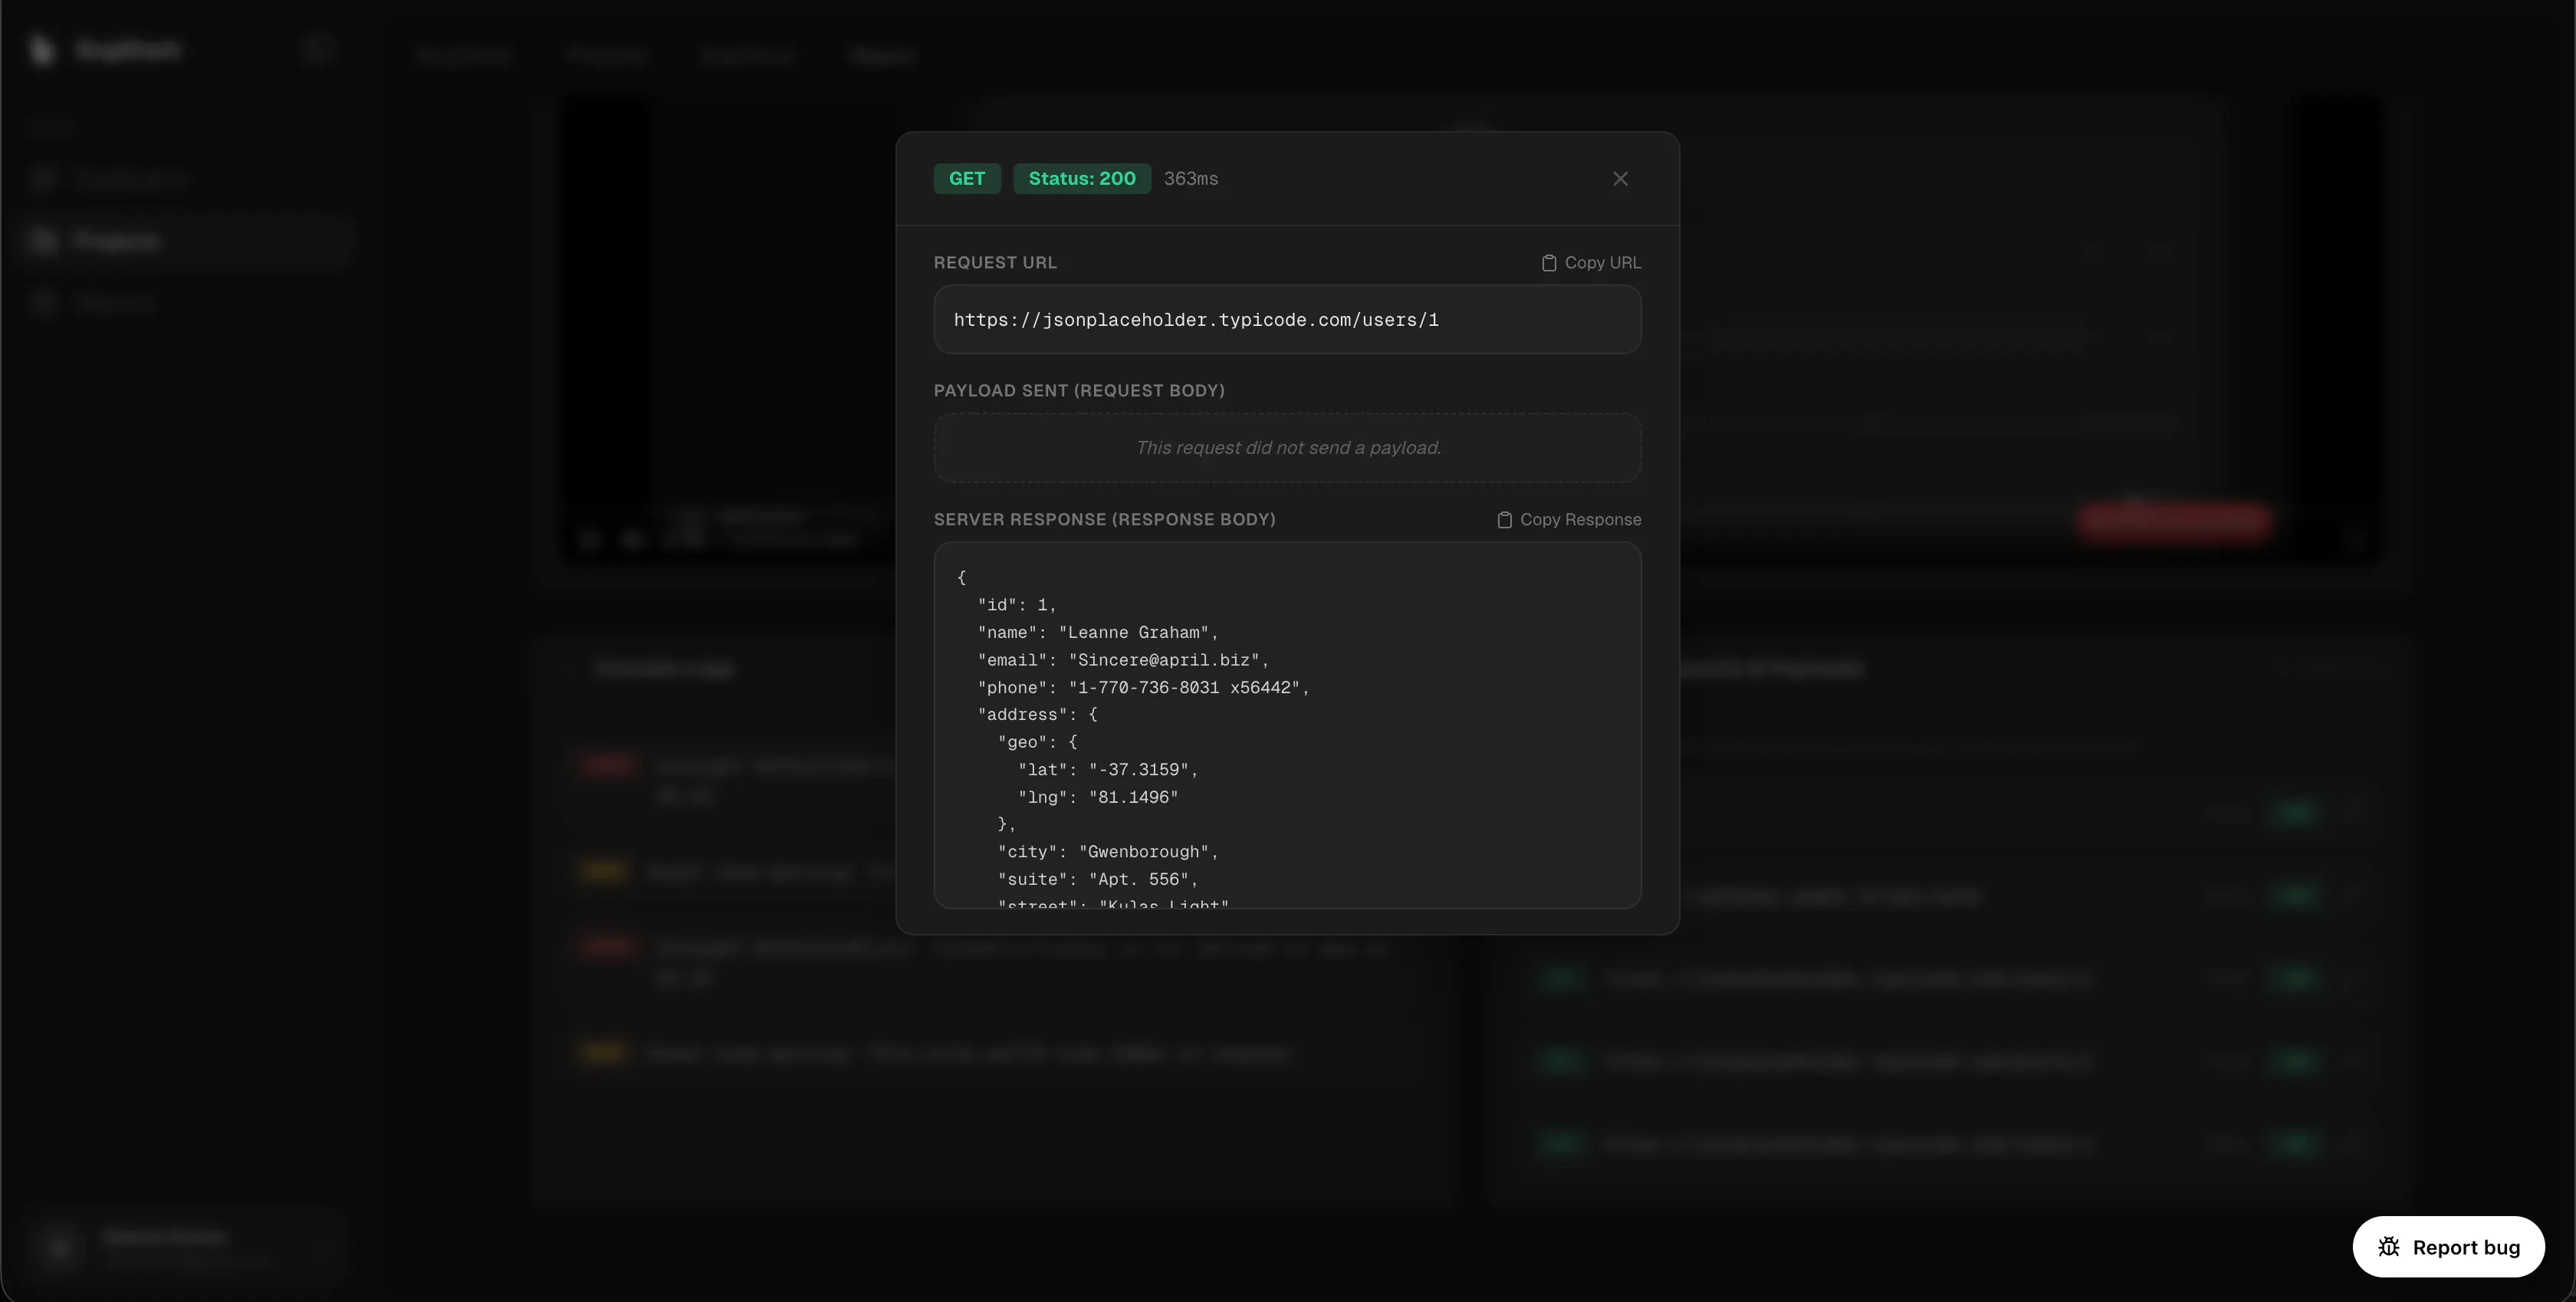
Task: Click the clipboard icon beside Copy Response
Action: pos(1504,520)
